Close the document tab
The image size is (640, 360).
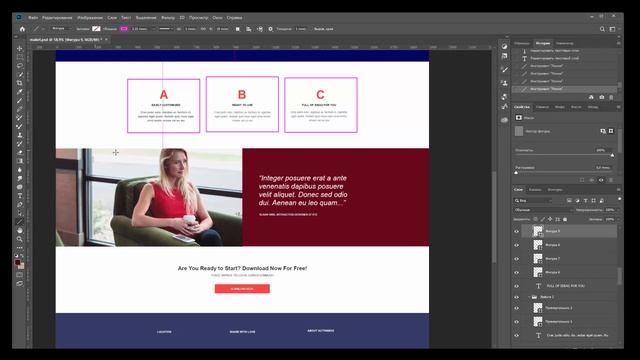tap(106, 40)
